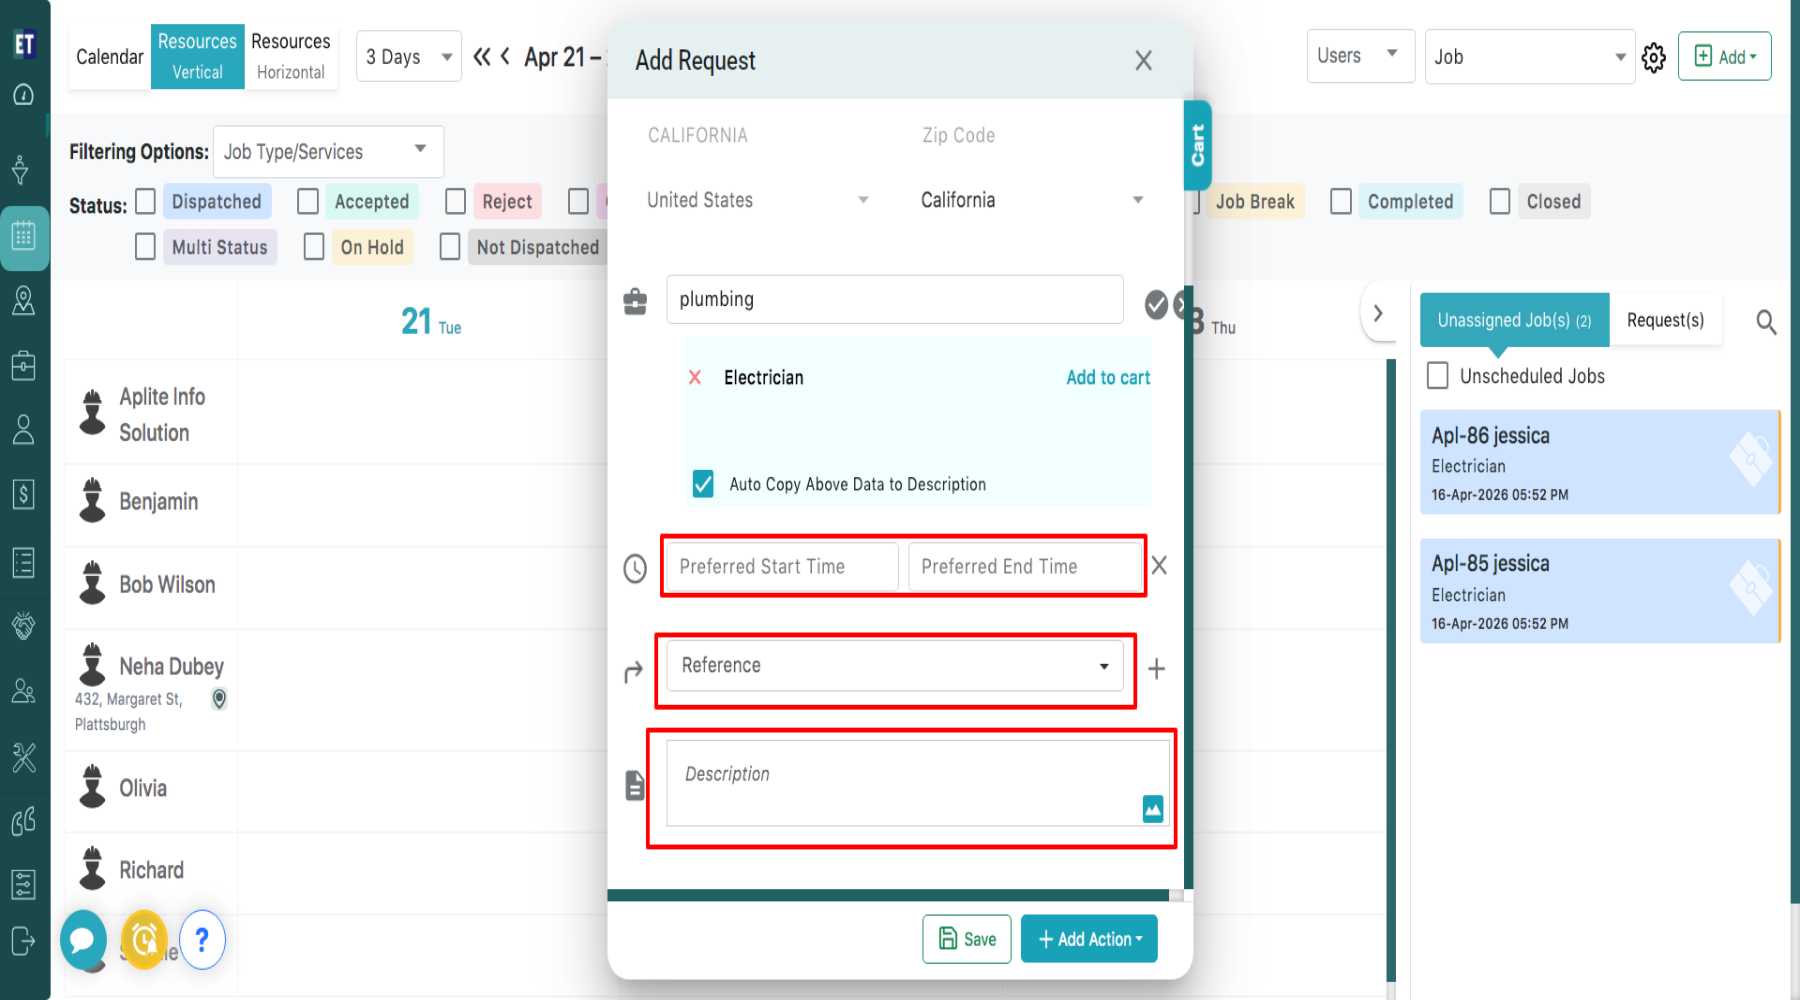Enable the Dispatched status checkbox
This screenshot has height=1000, width=1800.
tap(146, 202)
